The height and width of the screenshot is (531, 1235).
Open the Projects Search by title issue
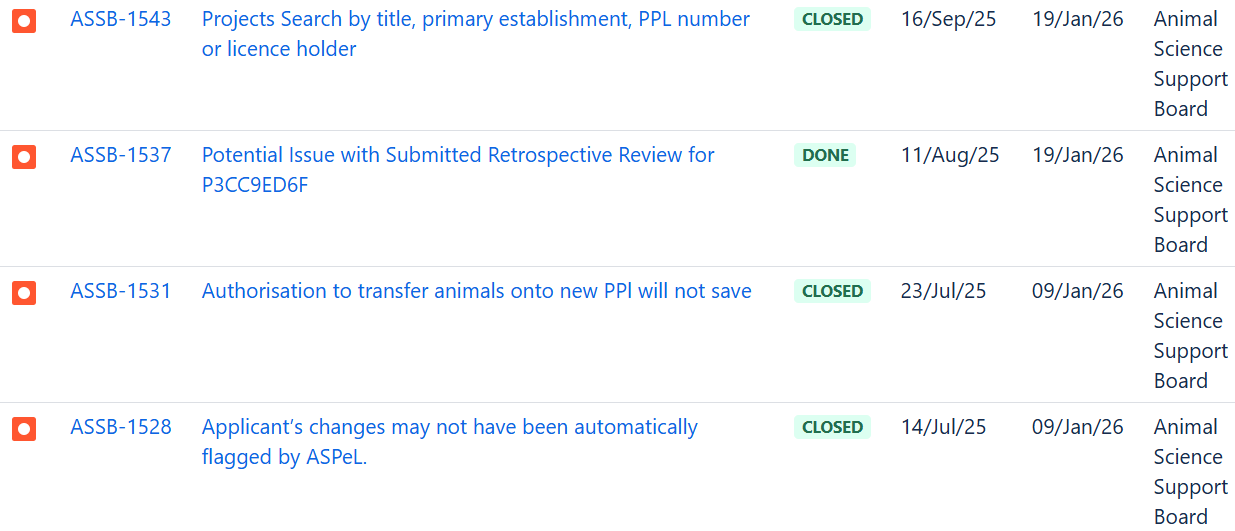(x=475, y=19)
